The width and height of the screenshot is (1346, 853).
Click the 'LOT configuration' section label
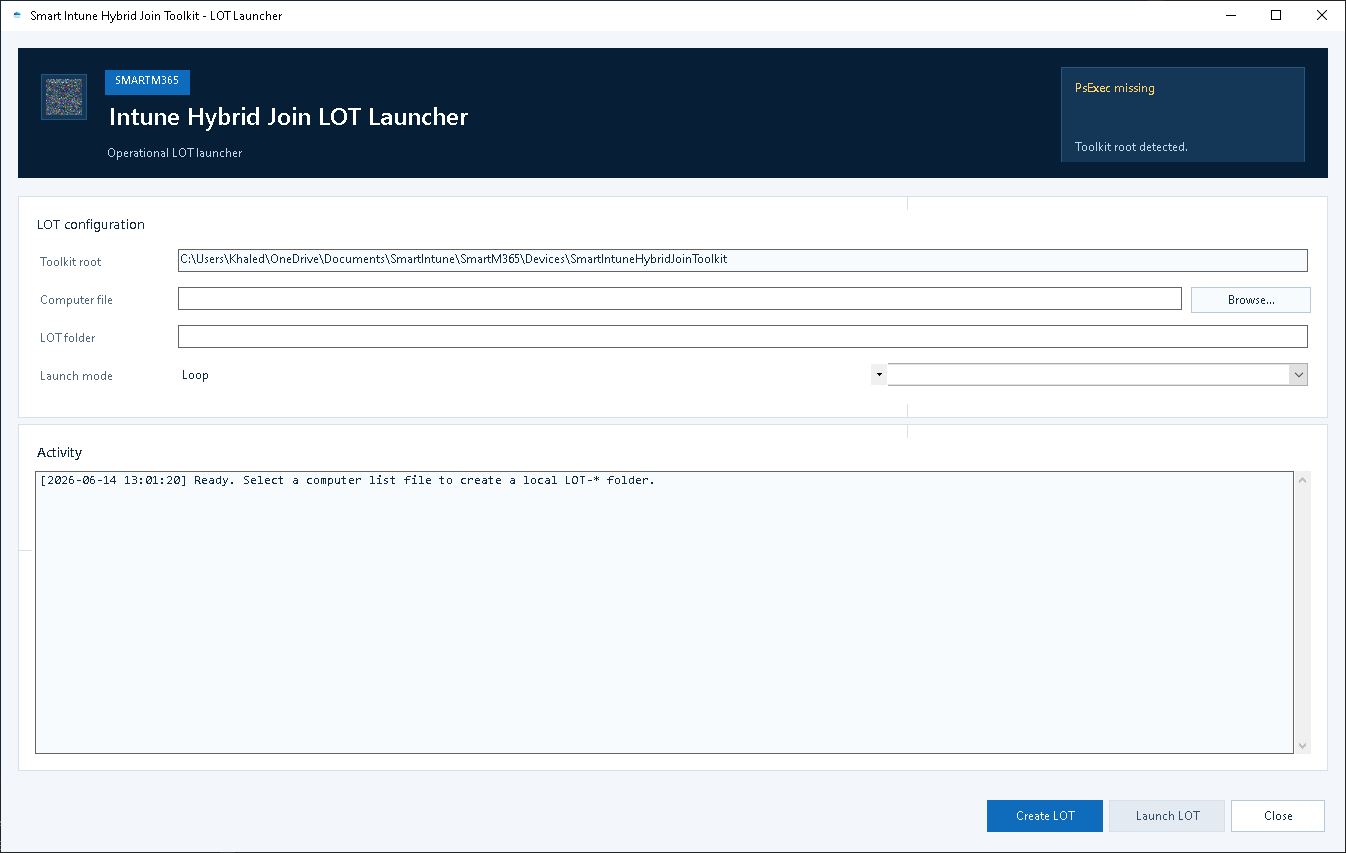(91, 225)
